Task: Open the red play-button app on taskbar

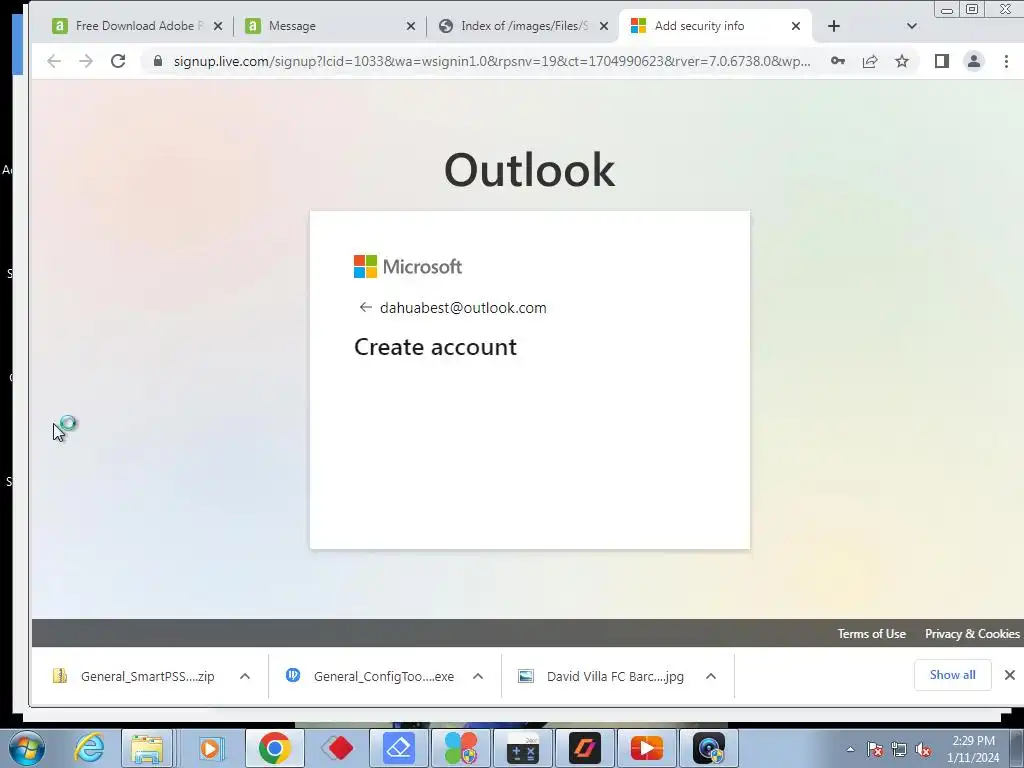Action: click(x=647, y=748)
